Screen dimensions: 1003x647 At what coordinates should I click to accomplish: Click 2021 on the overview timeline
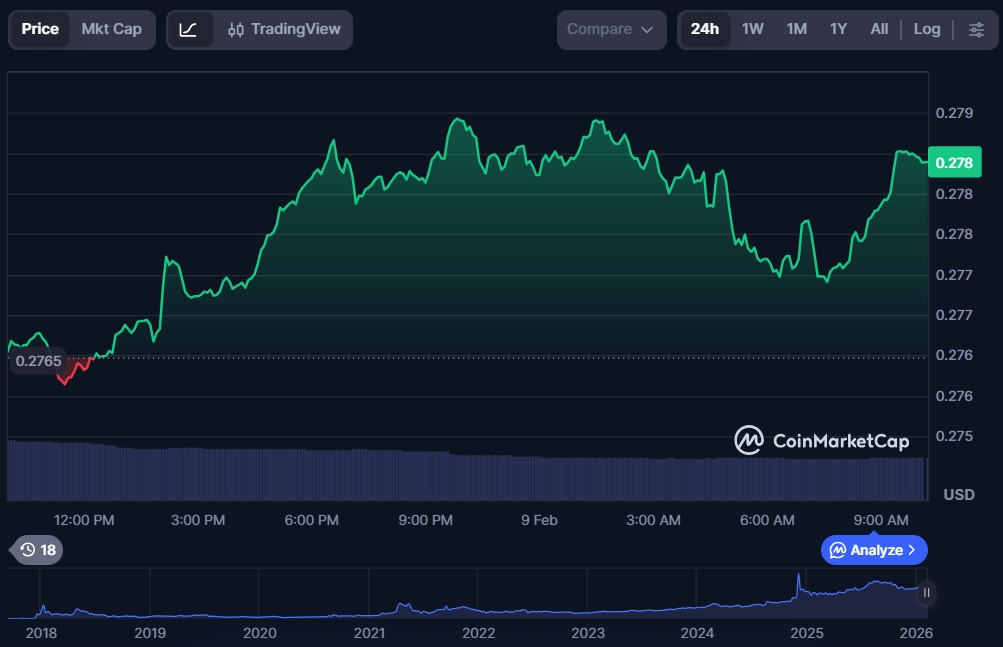pyautogui.click(x=369, y=633)
